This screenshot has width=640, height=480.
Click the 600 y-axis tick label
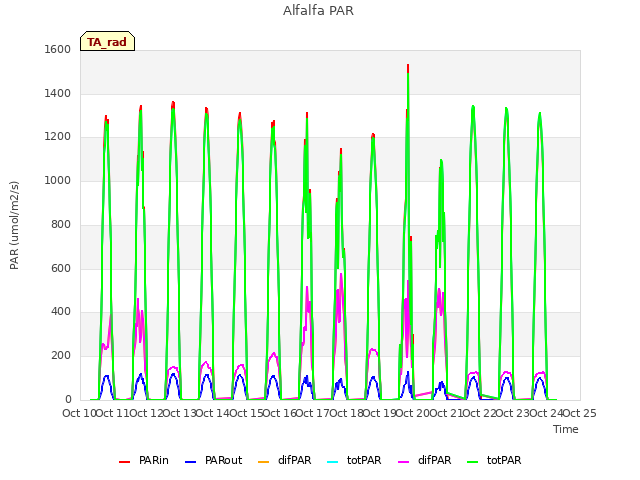[61, 268]
